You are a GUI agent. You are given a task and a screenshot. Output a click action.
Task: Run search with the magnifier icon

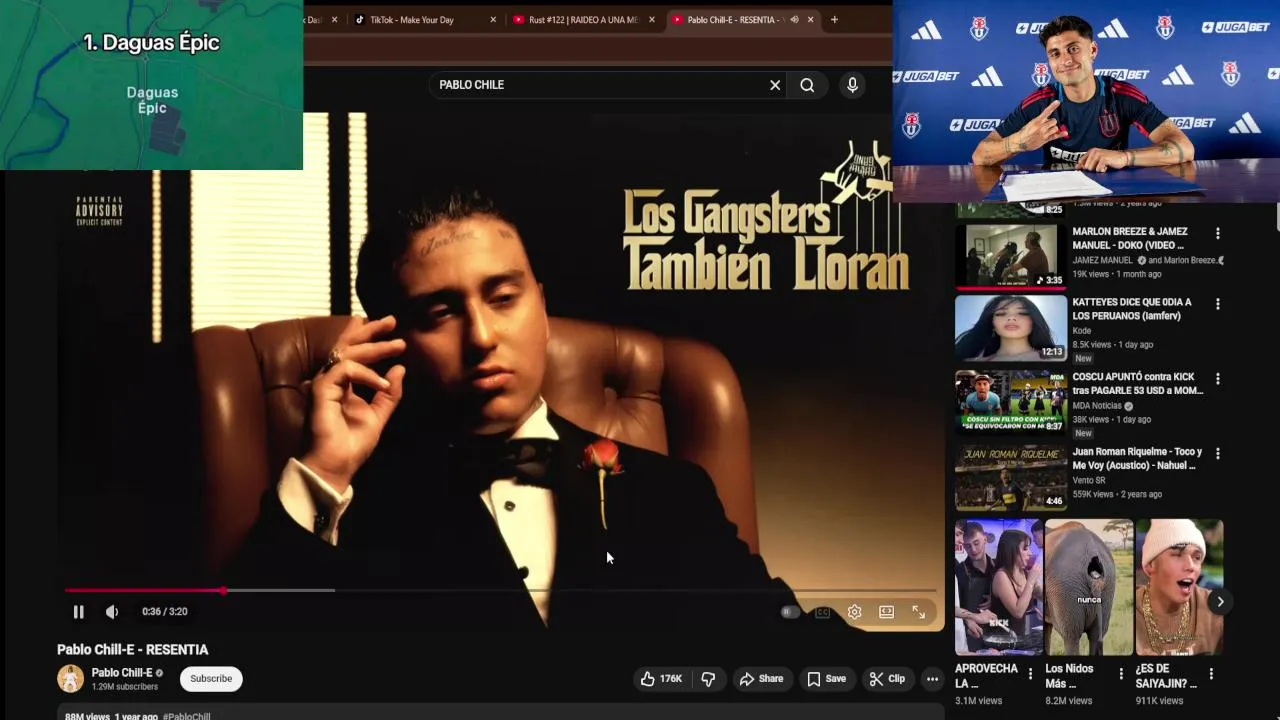coord(807,85)
